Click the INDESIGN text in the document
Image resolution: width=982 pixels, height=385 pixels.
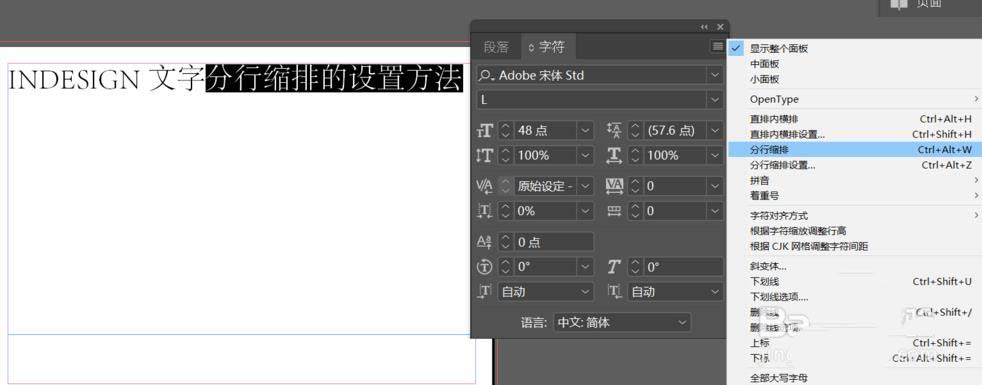click(75, 80)
